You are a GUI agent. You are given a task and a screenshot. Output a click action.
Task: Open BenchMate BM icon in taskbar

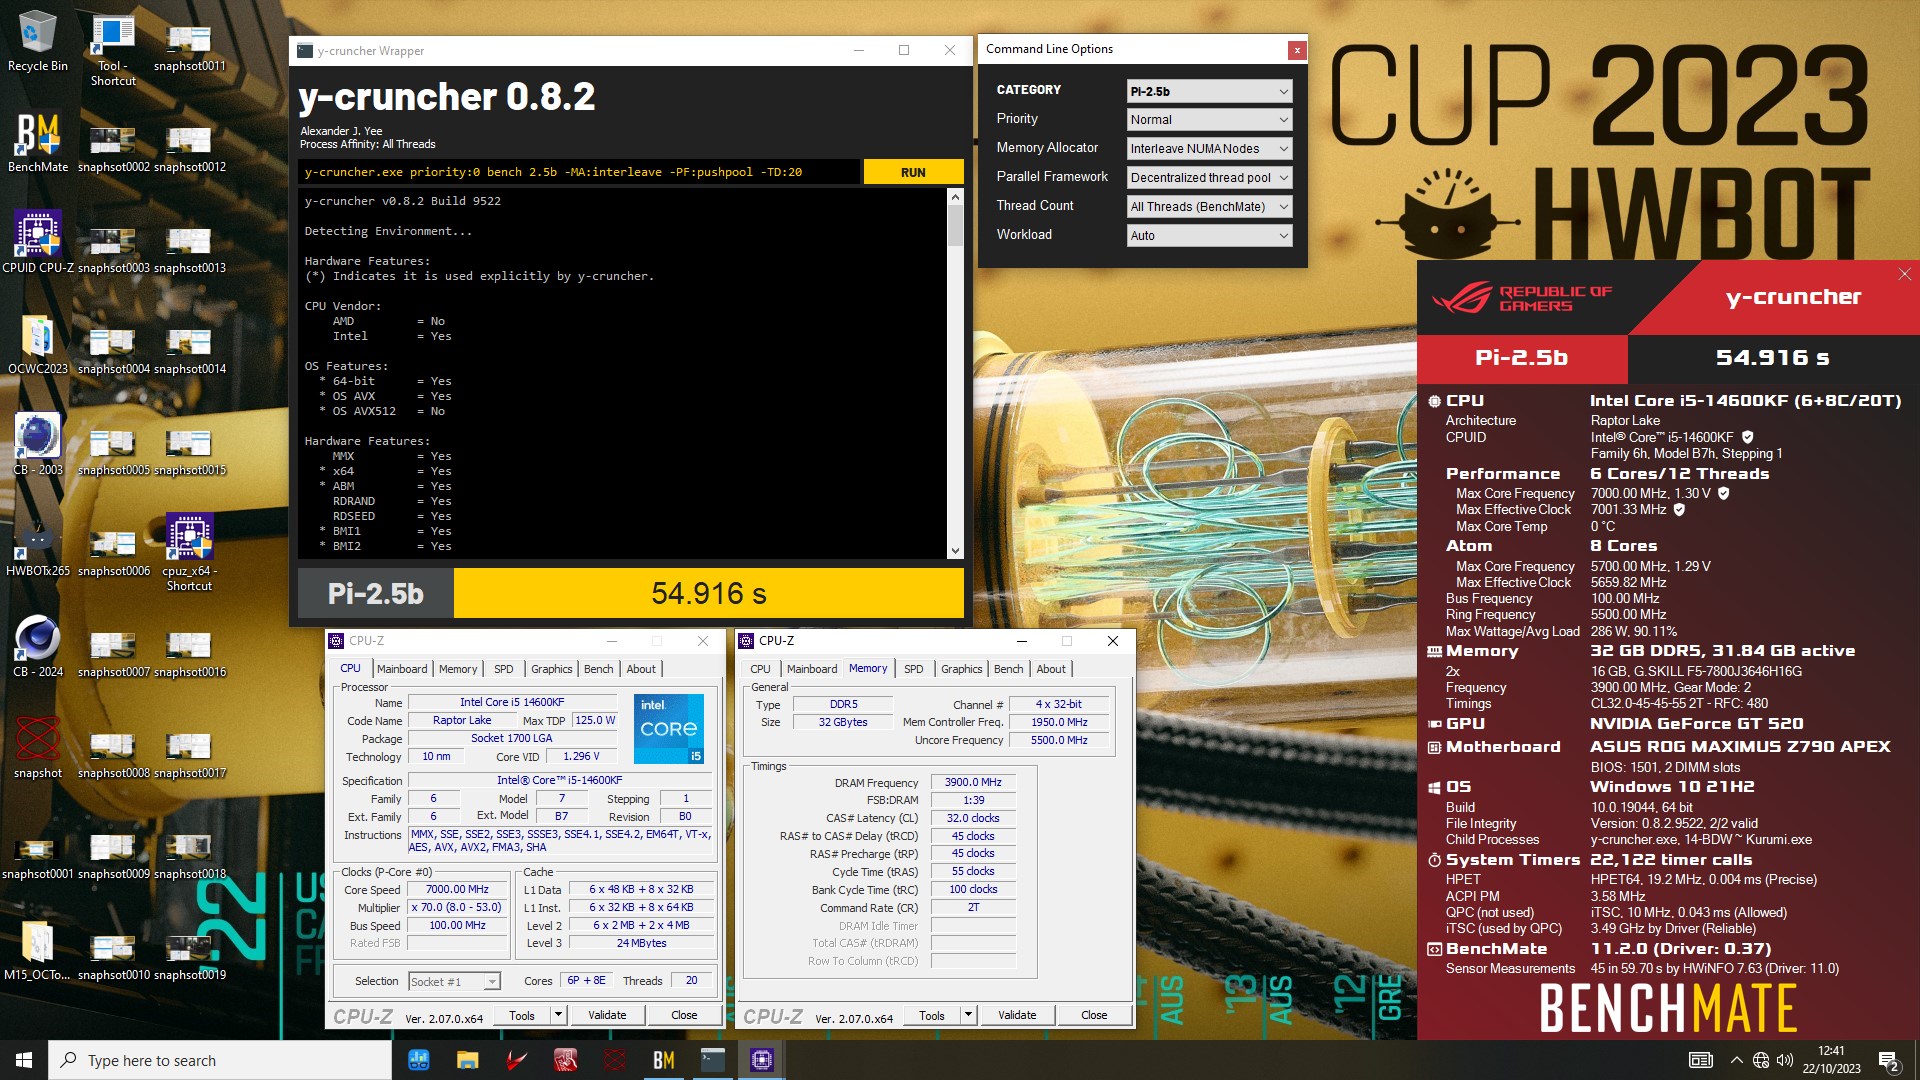[663, 1060]
